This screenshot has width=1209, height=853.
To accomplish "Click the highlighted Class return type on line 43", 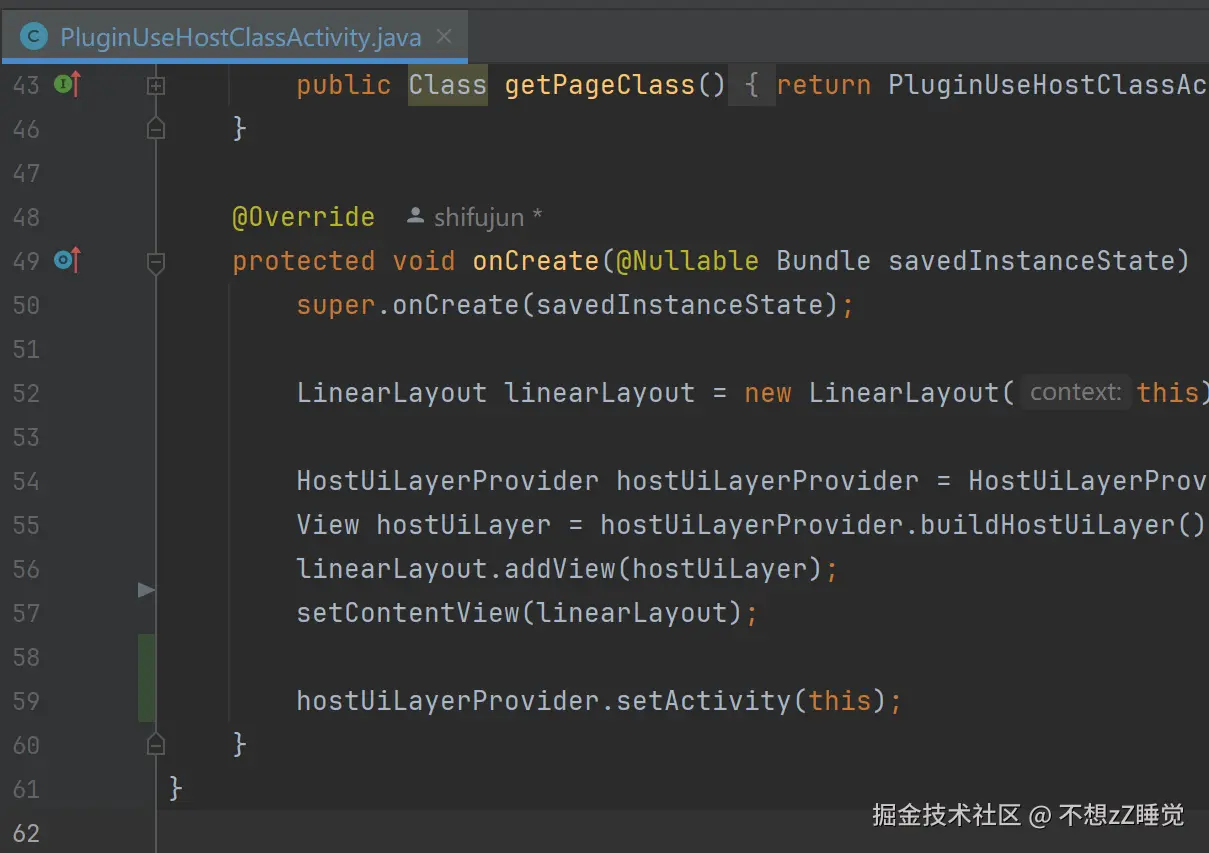I will coord(447,85).
